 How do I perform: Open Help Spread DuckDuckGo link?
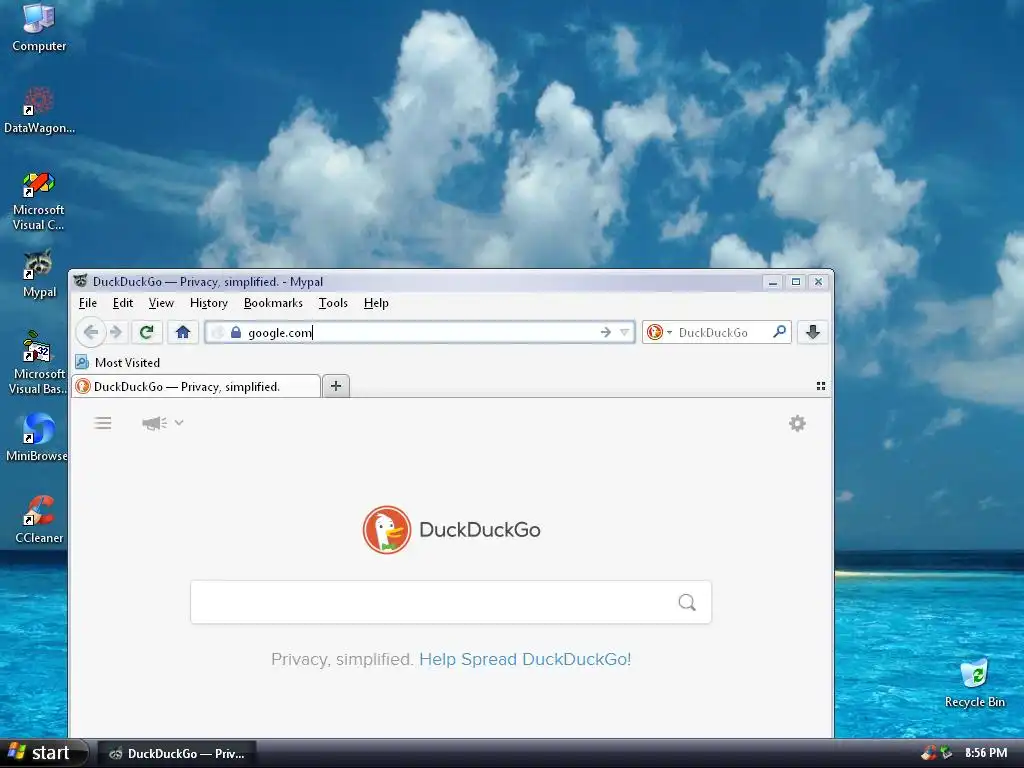(x=525, y=659)
